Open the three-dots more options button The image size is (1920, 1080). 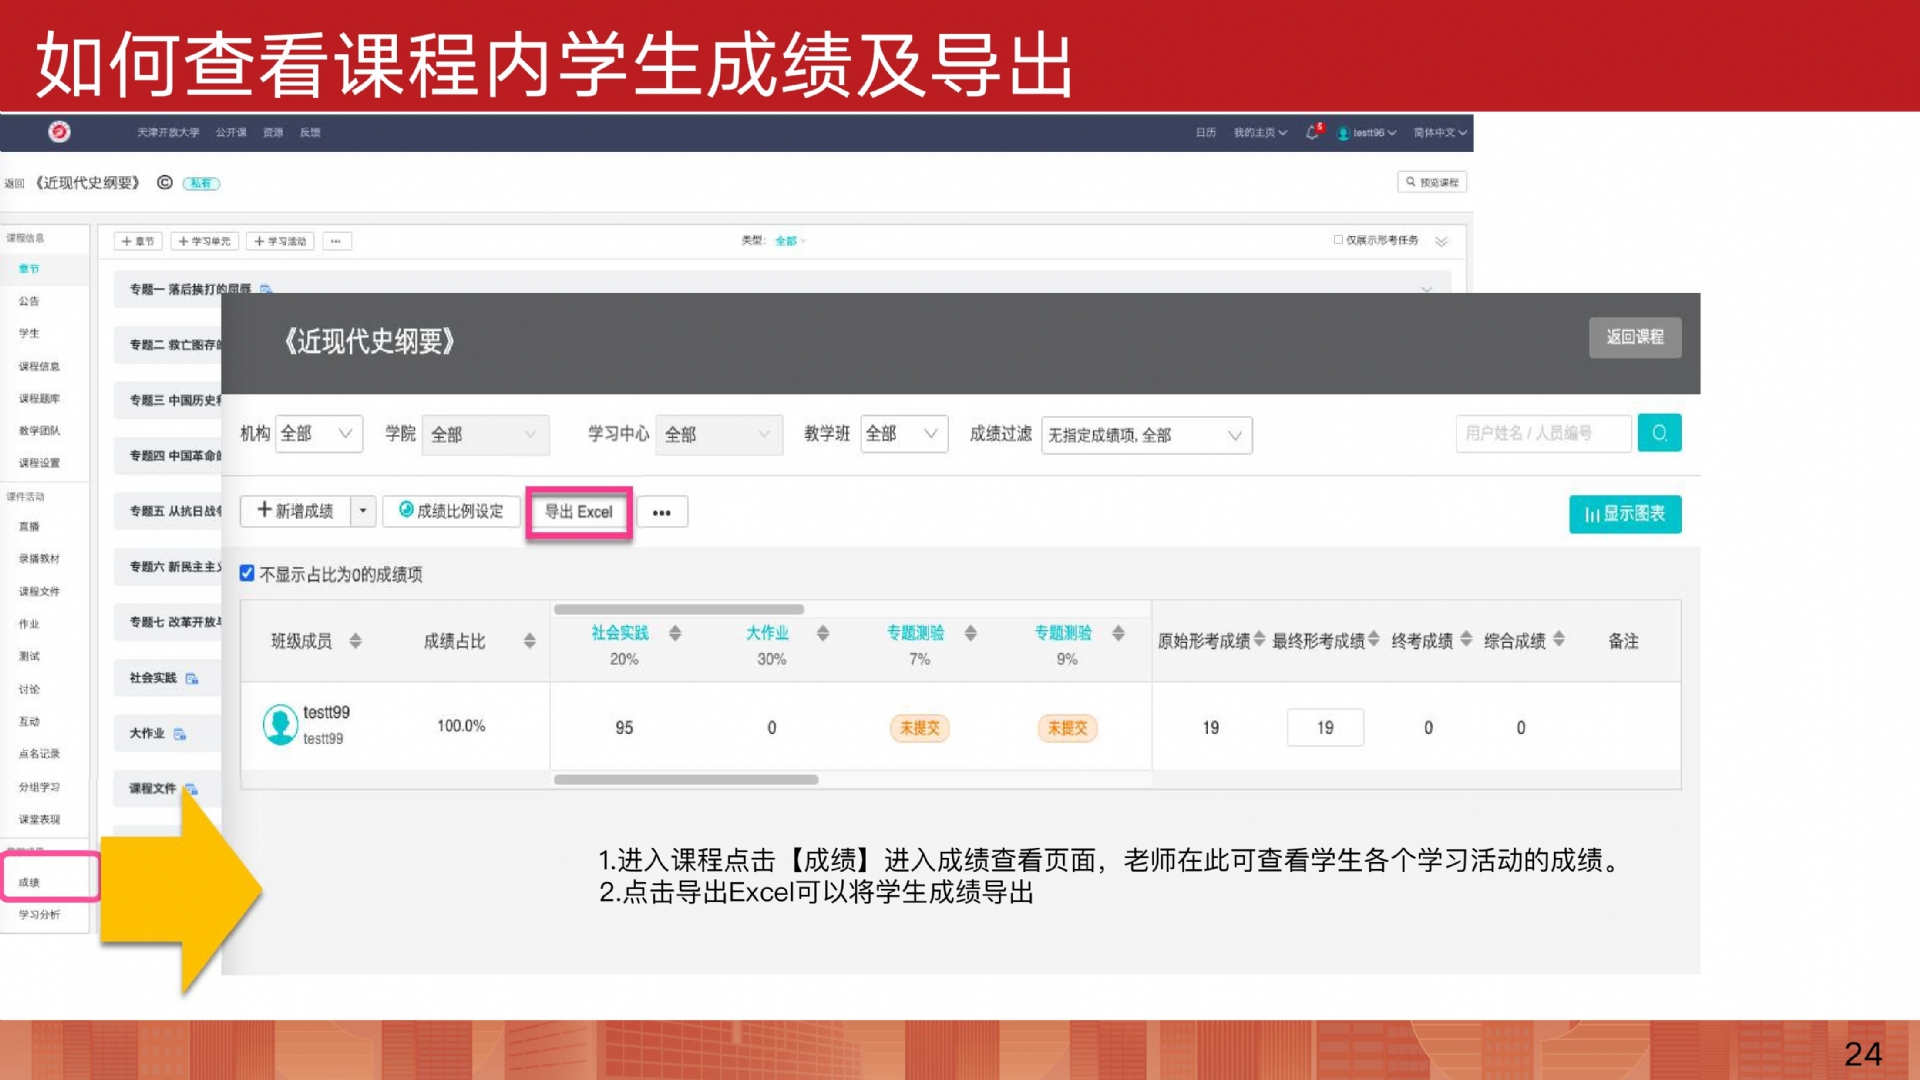pos(661,512)
